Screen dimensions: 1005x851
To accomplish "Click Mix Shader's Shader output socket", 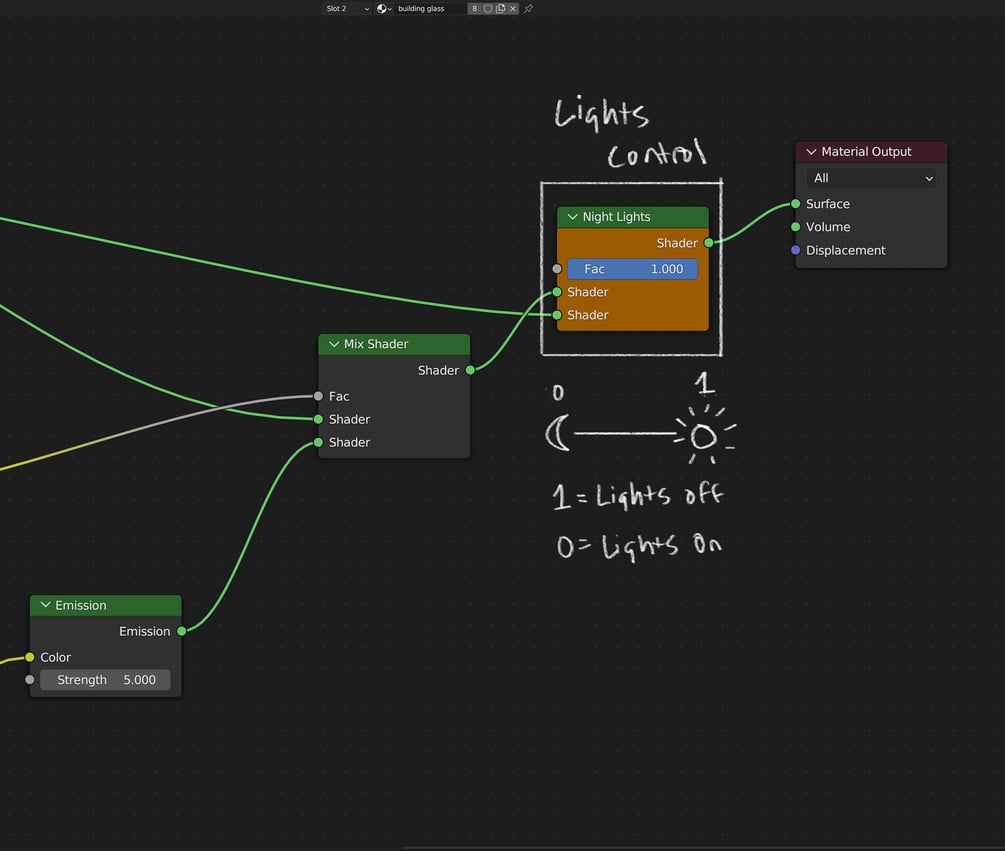I will (470, 370).
